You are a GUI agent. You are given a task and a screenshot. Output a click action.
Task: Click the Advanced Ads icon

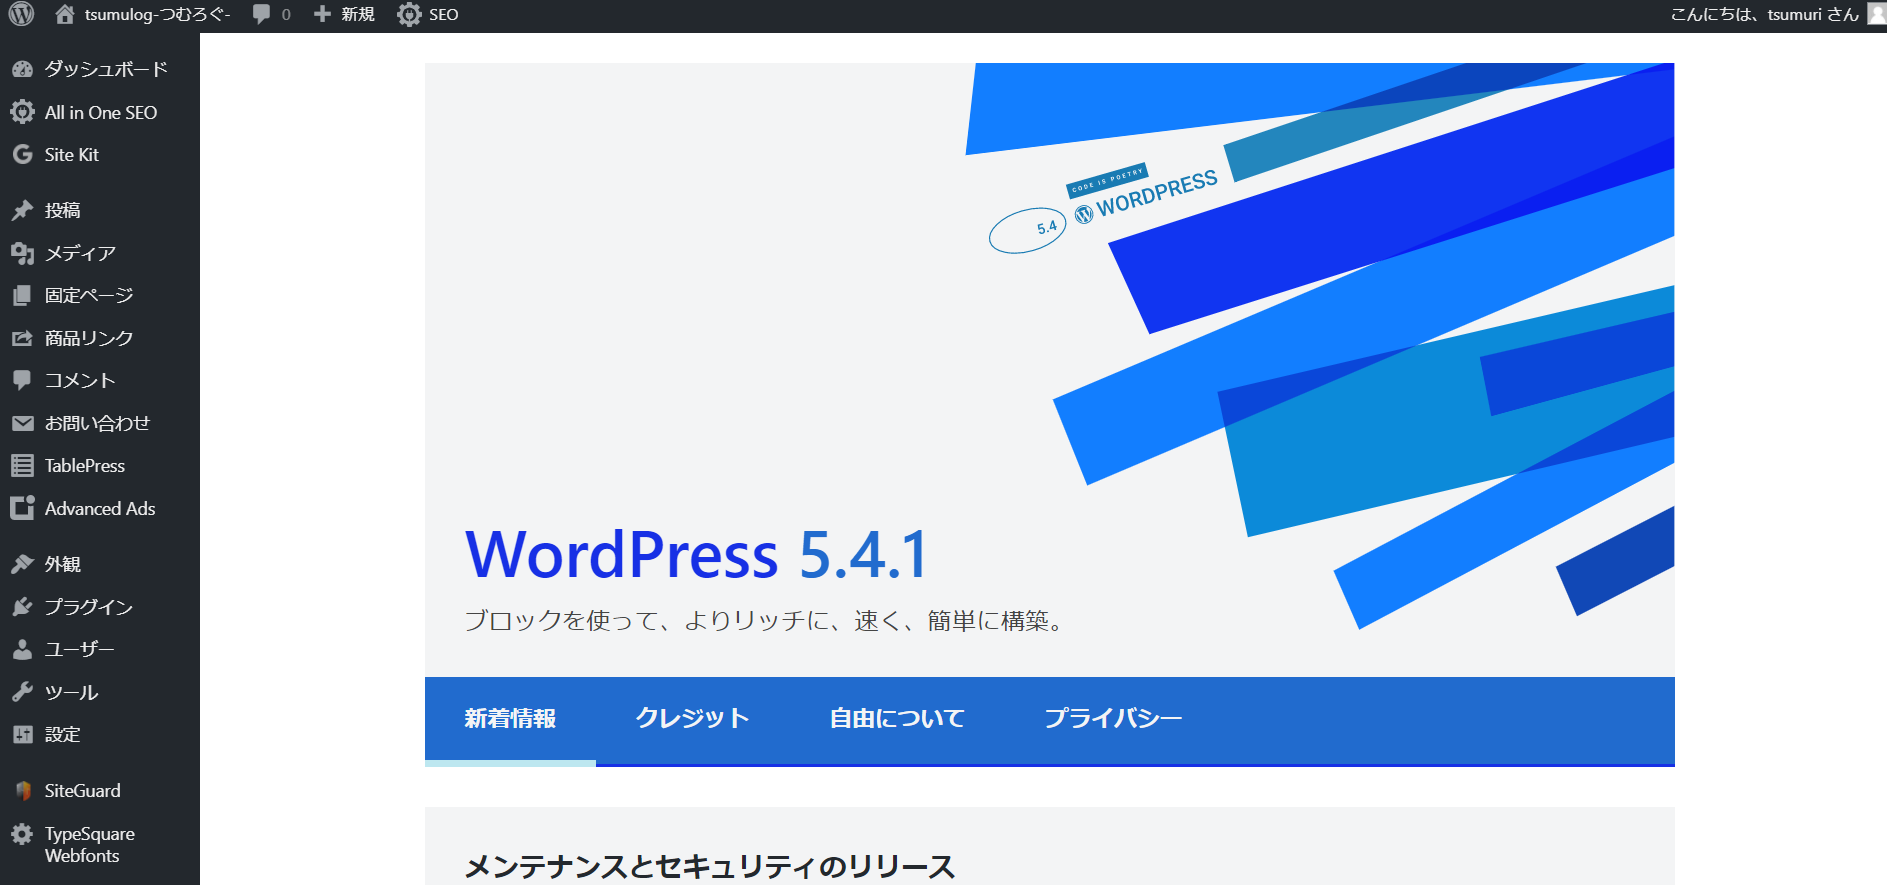coord(22,508)
